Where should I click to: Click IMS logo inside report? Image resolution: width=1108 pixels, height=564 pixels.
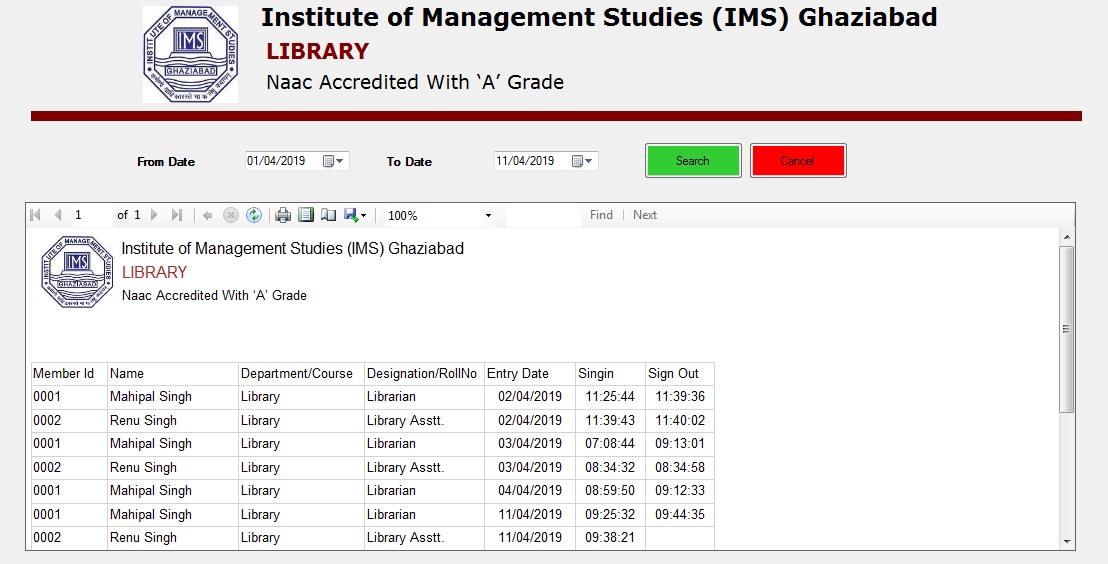coord(77,272)
